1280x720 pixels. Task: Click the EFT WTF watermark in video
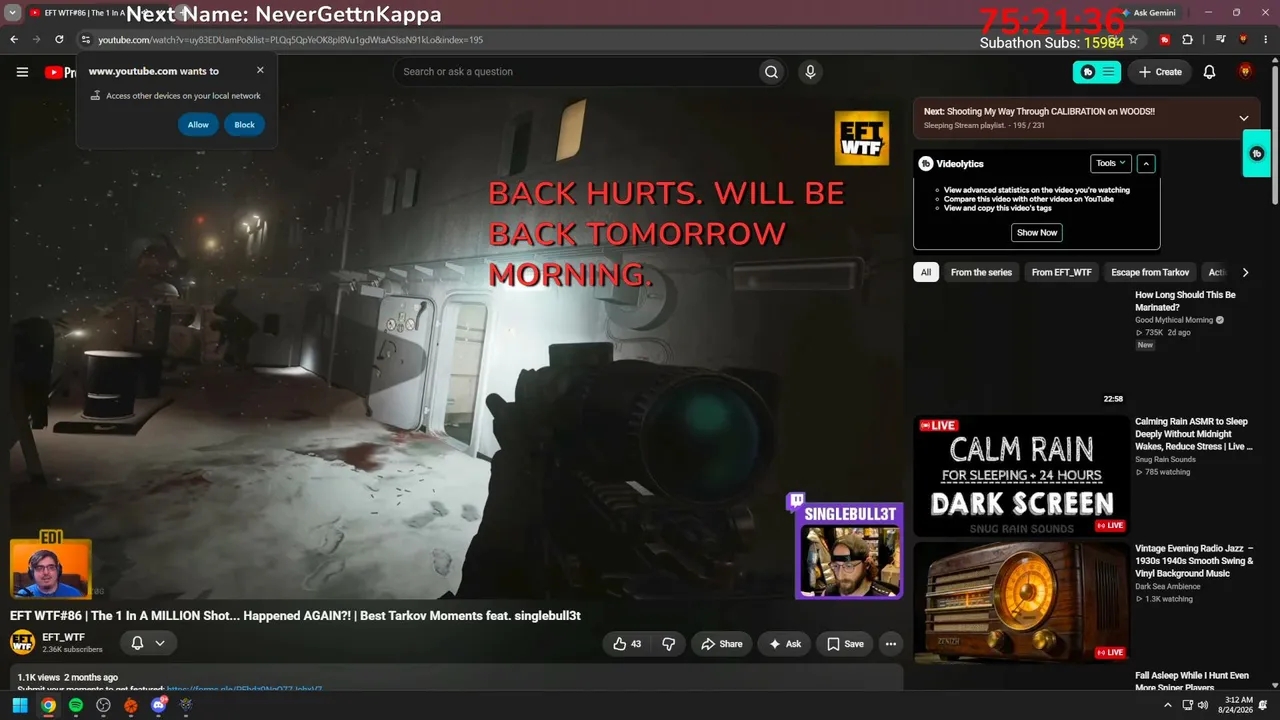pos(861,137)
